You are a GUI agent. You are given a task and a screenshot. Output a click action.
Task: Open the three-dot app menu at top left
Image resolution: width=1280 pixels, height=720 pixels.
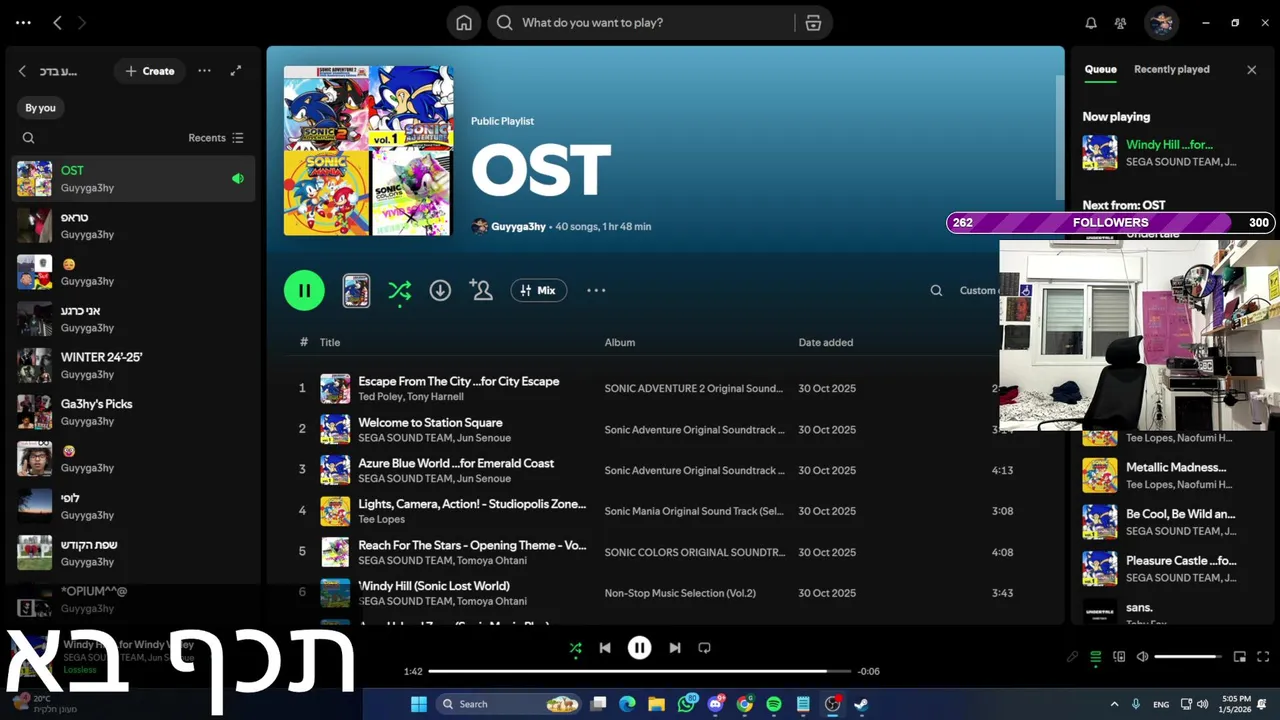tap(23, 23)
